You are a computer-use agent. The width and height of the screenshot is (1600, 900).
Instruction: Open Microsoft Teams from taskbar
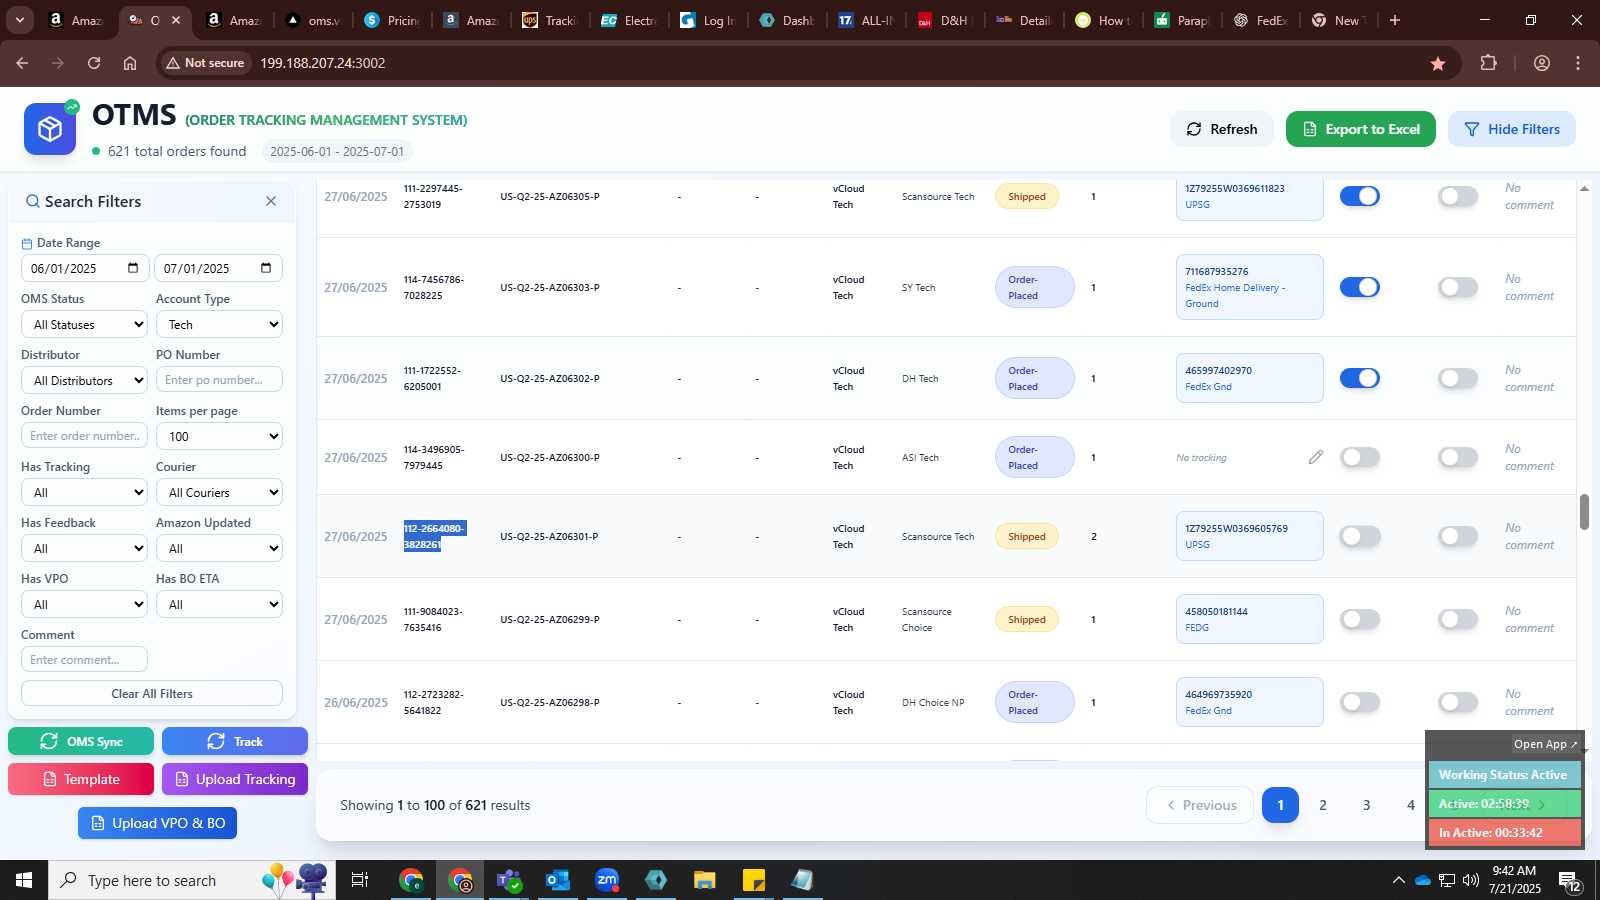509,880
